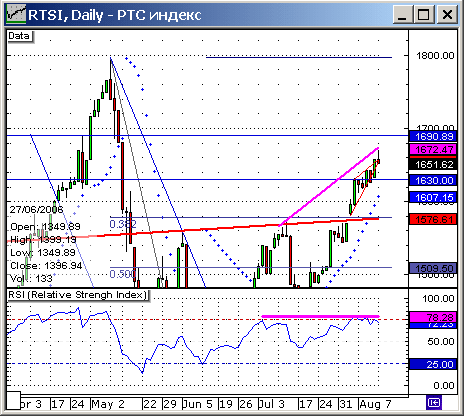Click the small white box at bottom-left corner

pyautogui.click(x=14, y=401)
